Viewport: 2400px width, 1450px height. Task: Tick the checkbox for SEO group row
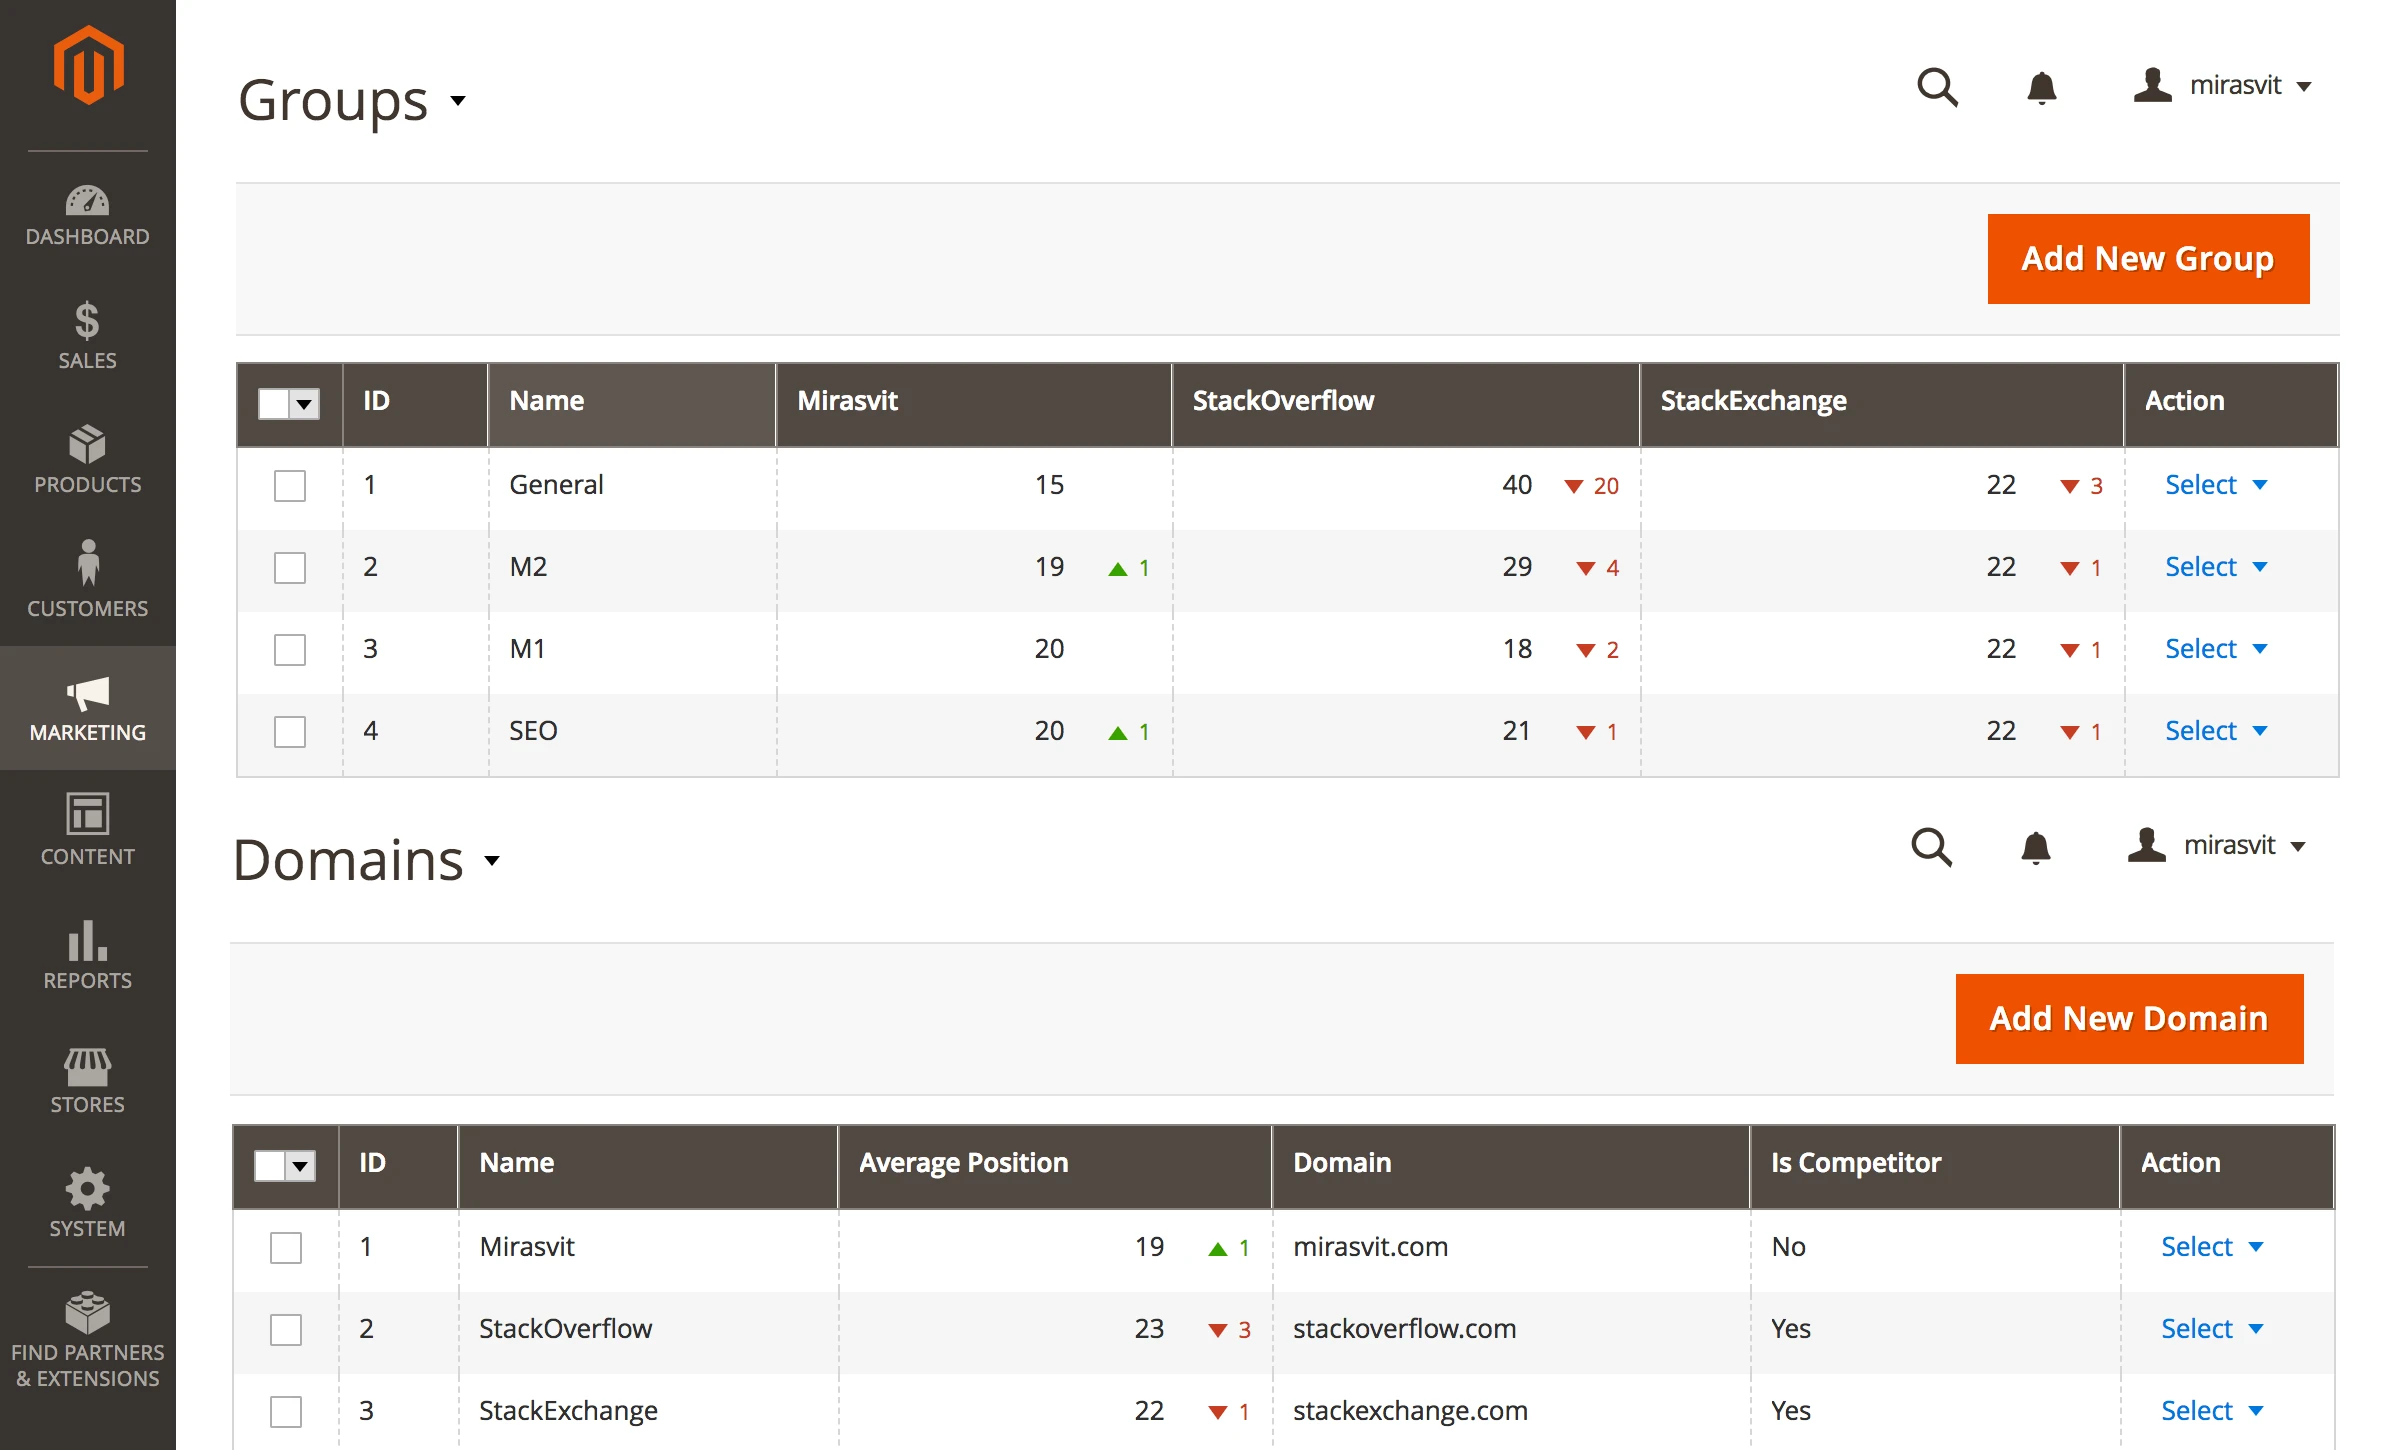(290, 732)
